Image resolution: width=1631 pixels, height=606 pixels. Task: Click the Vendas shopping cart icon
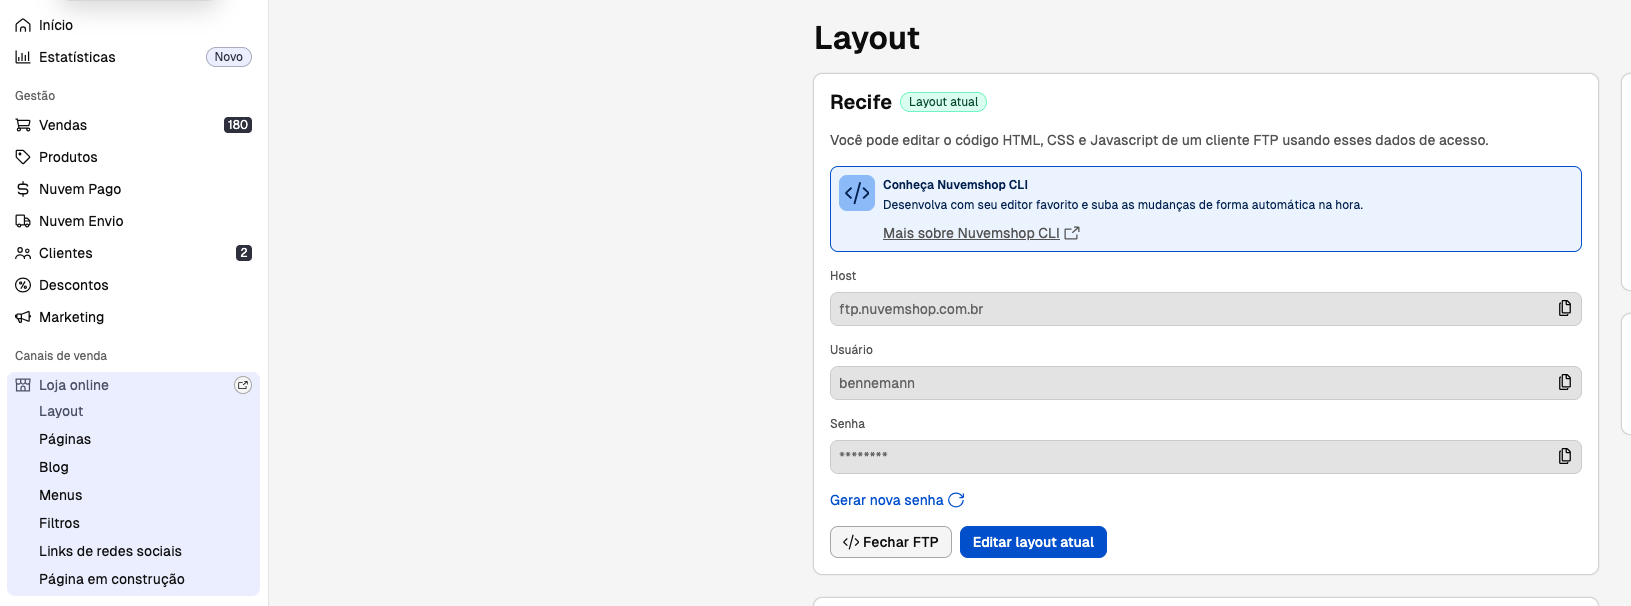click(23, 125)
